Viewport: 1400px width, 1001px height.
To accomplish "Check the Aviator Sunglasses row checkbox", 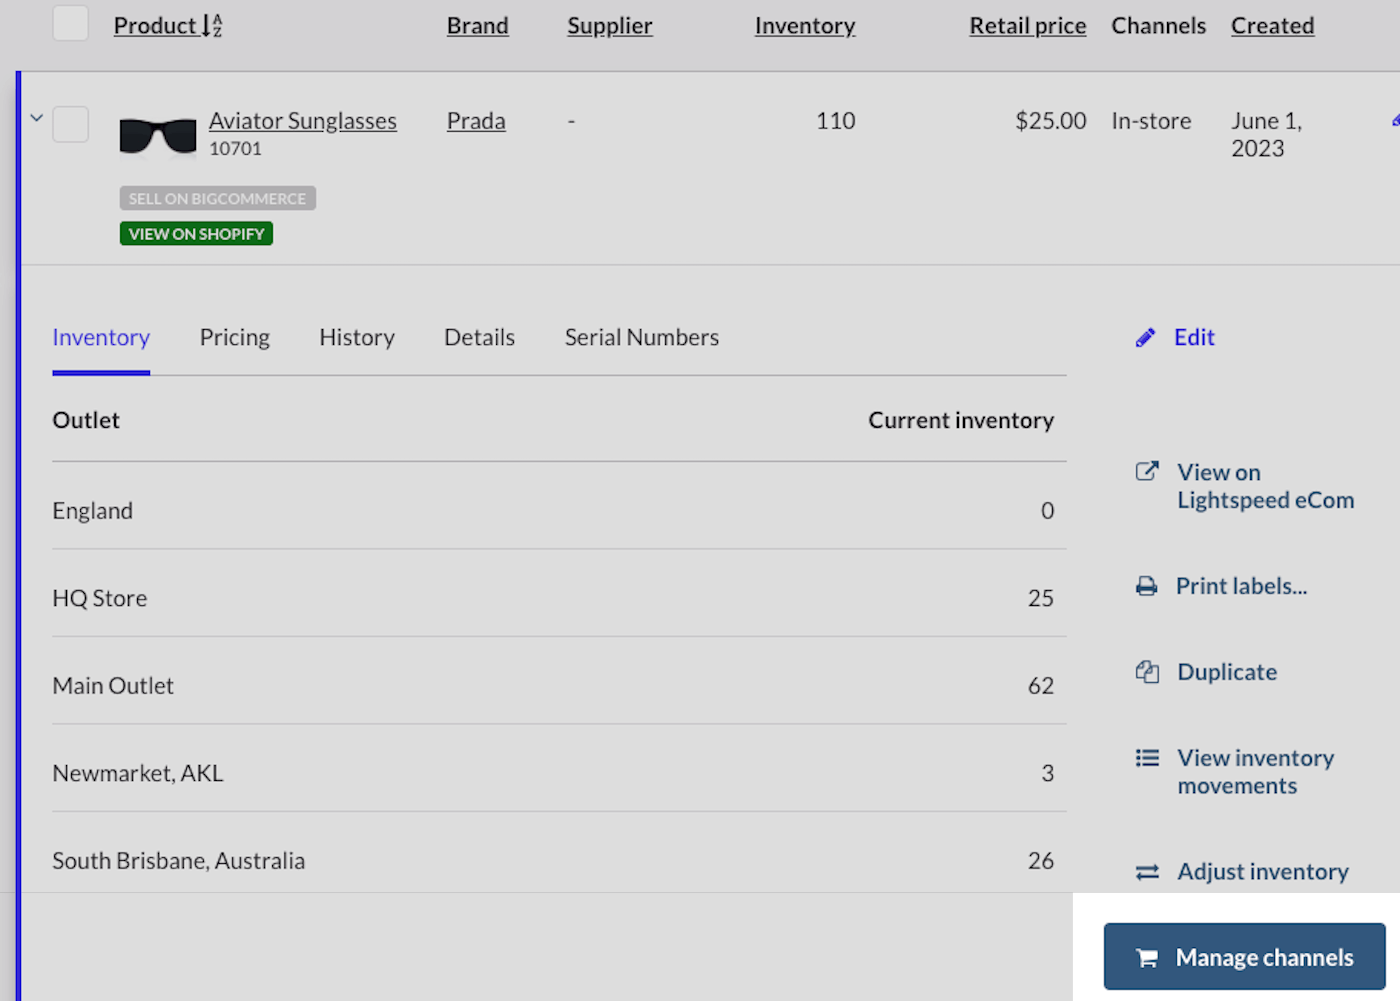I will pyautogui.click(x=71, y=125).
